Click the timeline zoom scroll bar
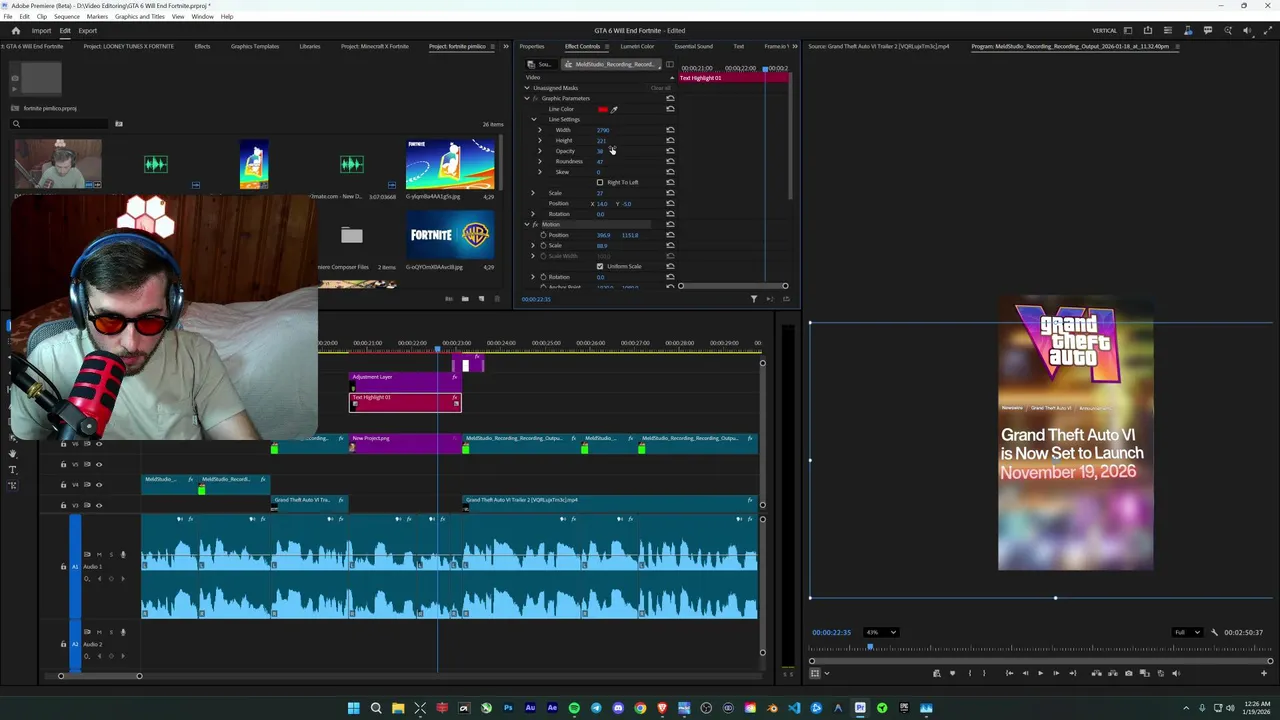Image resolution: width=1280 pixels, height=720 pixels. pos(100,676)
